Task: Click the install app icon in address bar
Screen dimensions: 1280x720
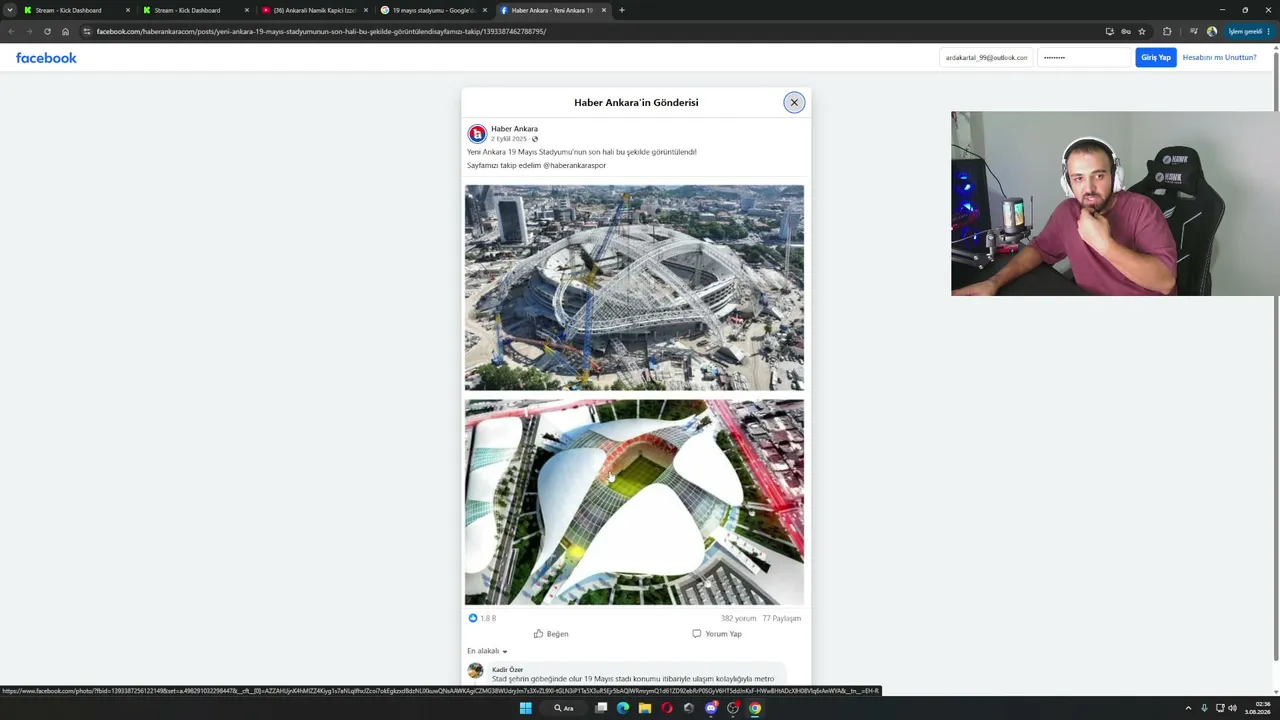Action: point(1110,31)
